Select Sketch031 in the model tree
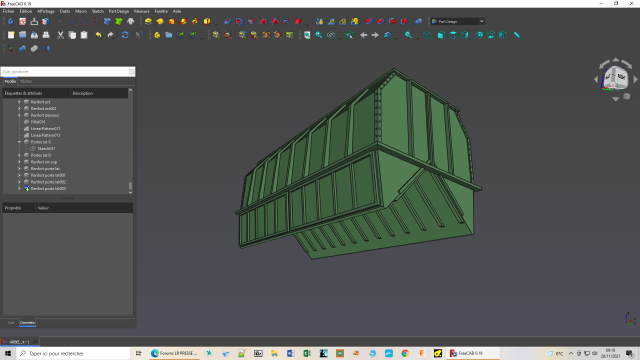Viewport: 640px width, 360px height. pos(46,149)
